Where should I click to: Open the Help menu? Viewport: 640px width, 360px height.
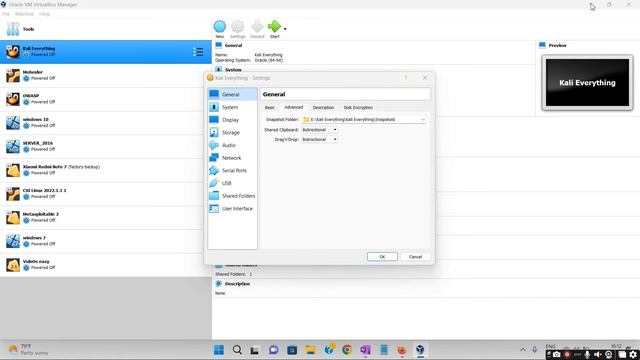coord(44,14)
